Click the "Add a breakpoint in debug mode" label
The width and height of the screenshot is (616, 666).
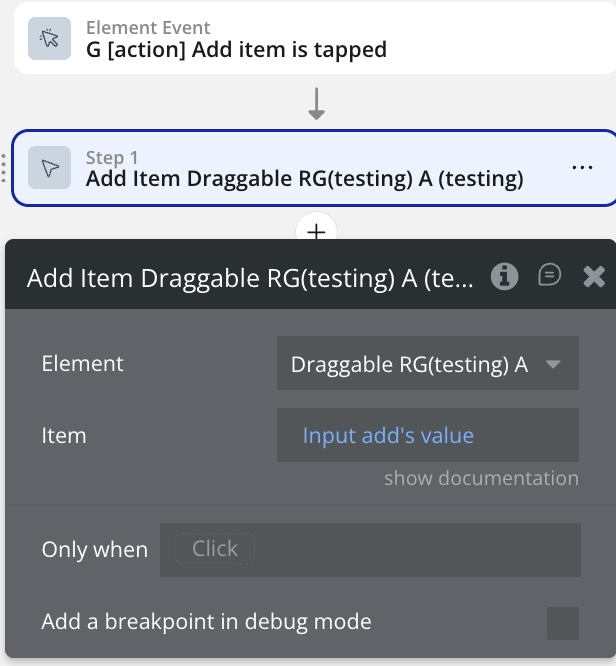click(206, 622)
